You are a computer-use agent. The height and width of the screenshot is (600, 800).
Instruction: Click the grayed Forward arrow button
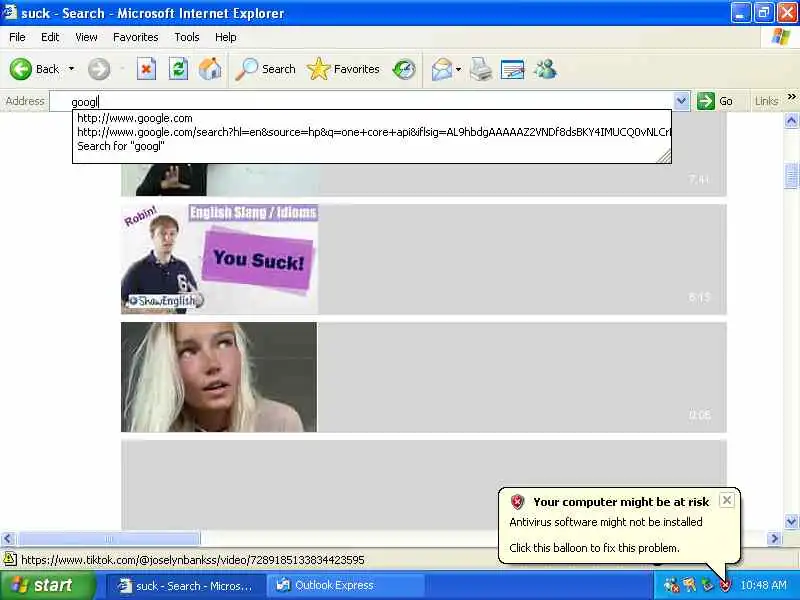[x=99, y=69]
